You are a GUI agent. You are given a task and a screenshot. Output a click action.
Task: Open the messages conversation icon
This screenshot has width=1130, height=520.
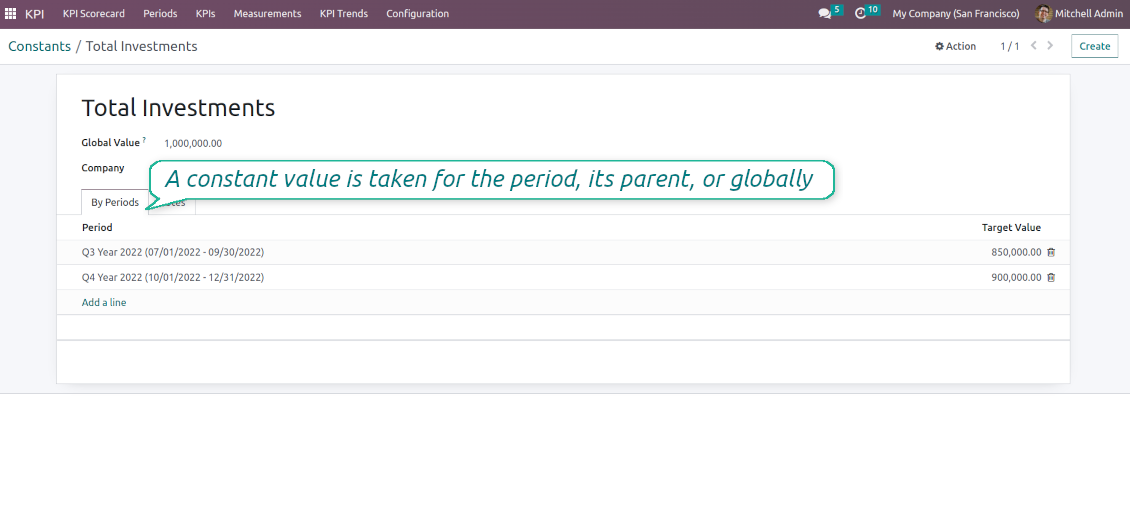[824, 14]
